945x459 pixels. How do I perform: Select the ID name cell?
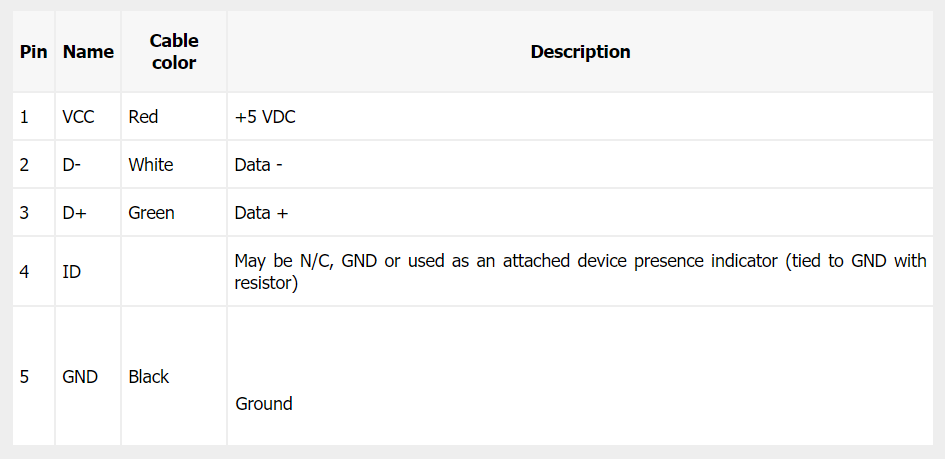pos(71,272)
